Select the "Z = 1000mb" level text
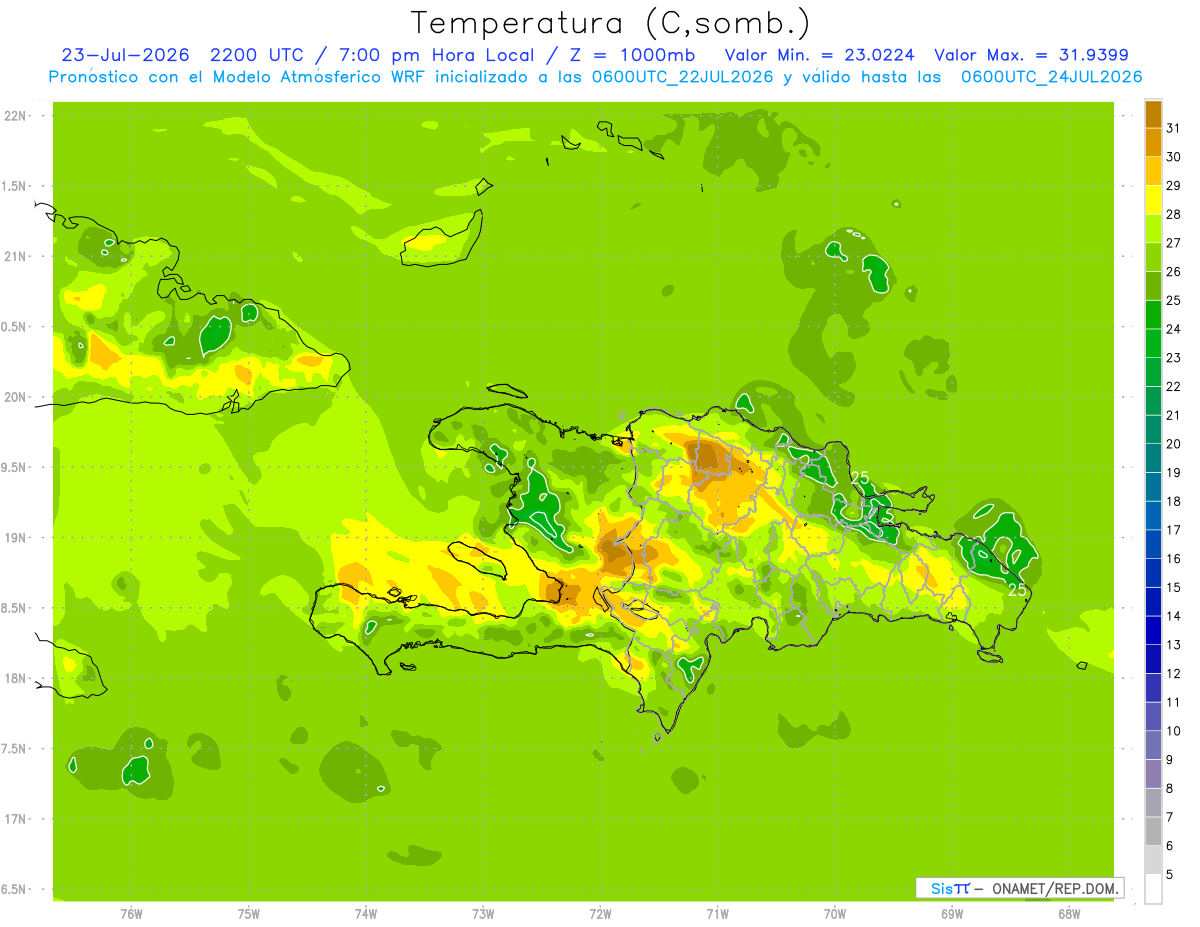1200x927 pixels. tap(631, 55)
